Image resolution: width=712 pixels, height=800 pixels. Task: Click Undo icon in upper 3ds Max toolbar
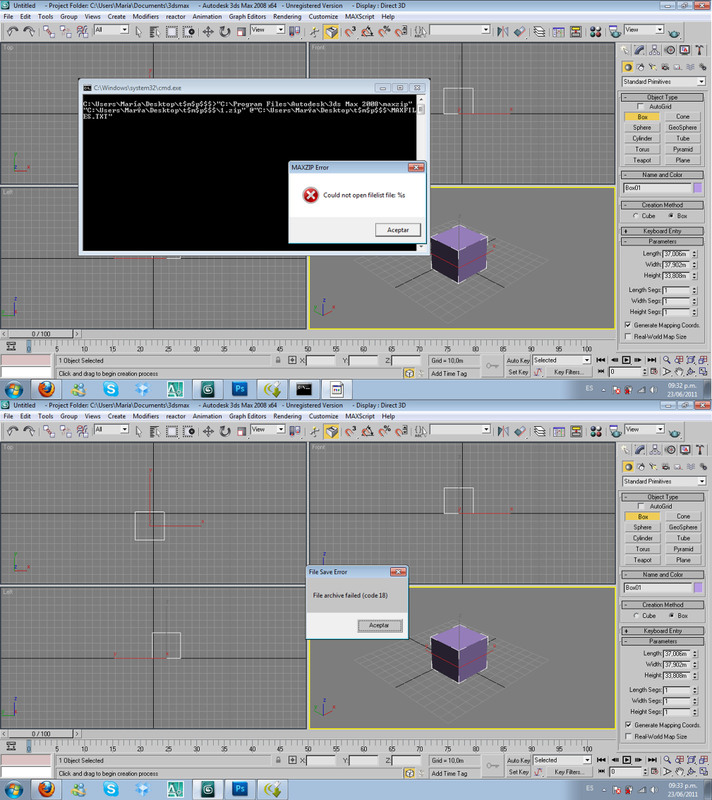[x=13, y=32]
